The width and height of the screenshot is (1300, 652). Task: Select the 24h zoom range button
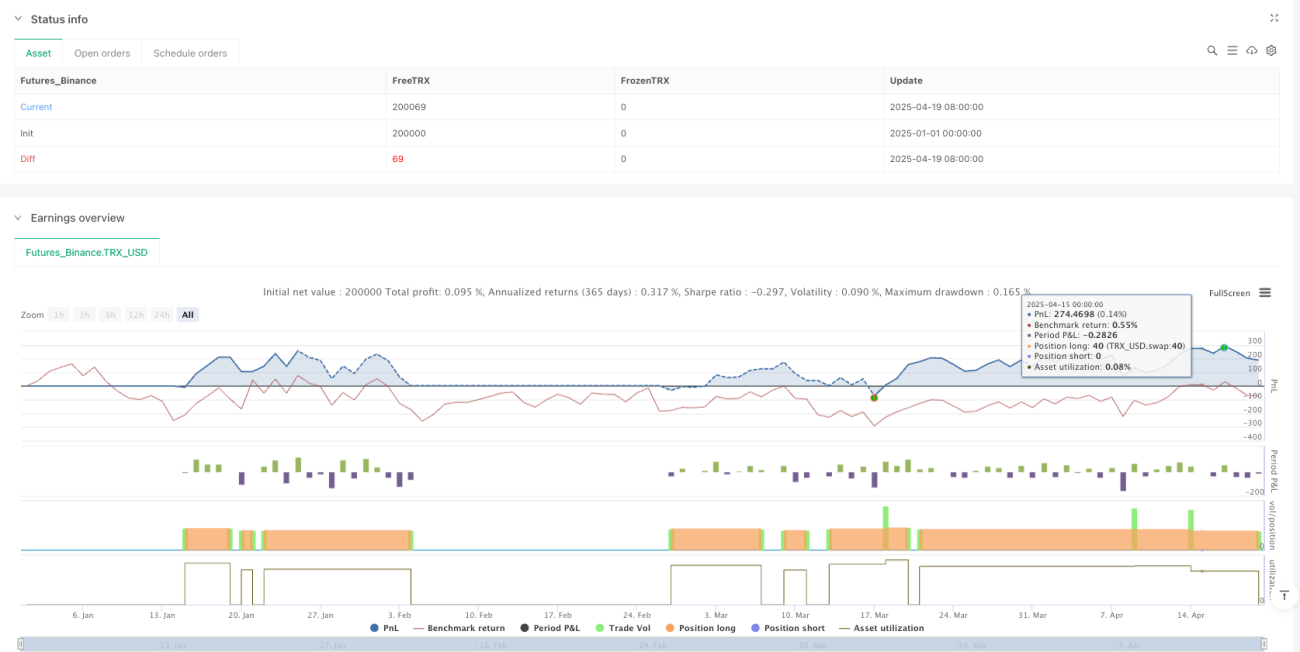click(162, 315)
